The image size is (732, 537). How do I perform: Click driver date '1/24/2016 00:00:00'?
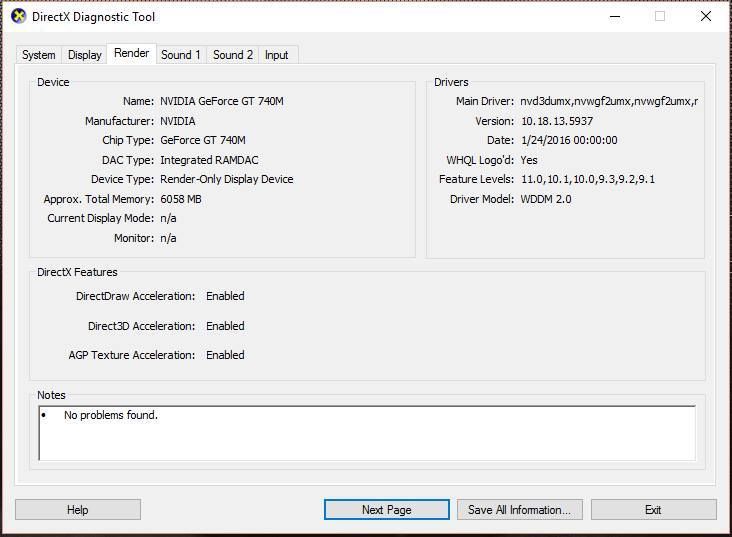click(x=569, y=141)
